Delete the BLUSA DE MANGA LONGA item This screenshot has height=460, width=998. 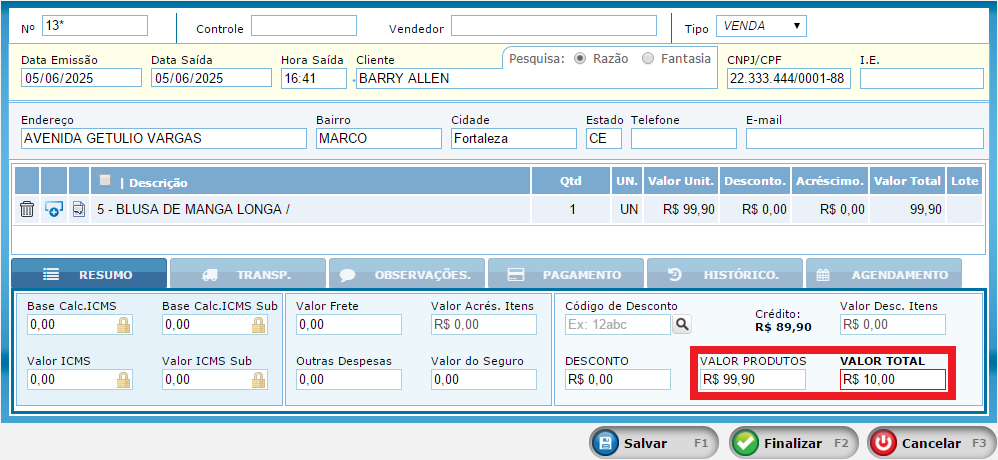pyautogui.click(x=27, y=209)
